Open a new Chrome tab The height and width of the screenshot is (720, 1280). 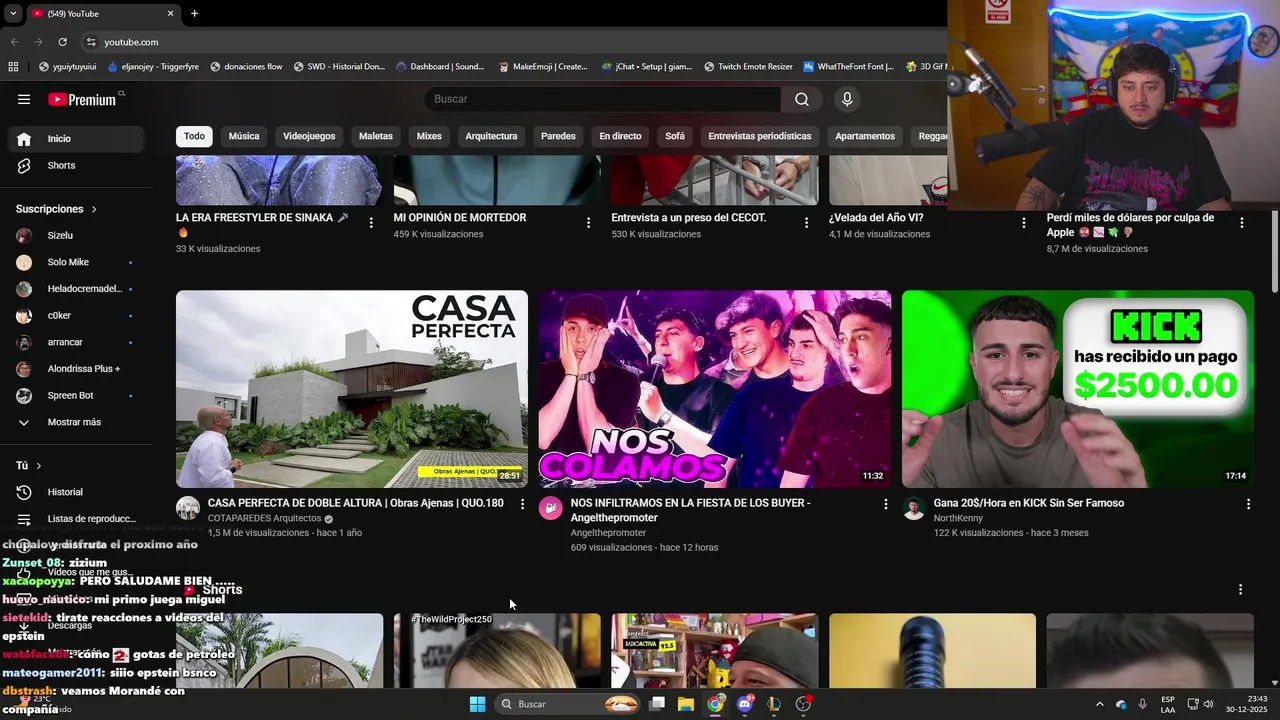[x=194, y=13]
